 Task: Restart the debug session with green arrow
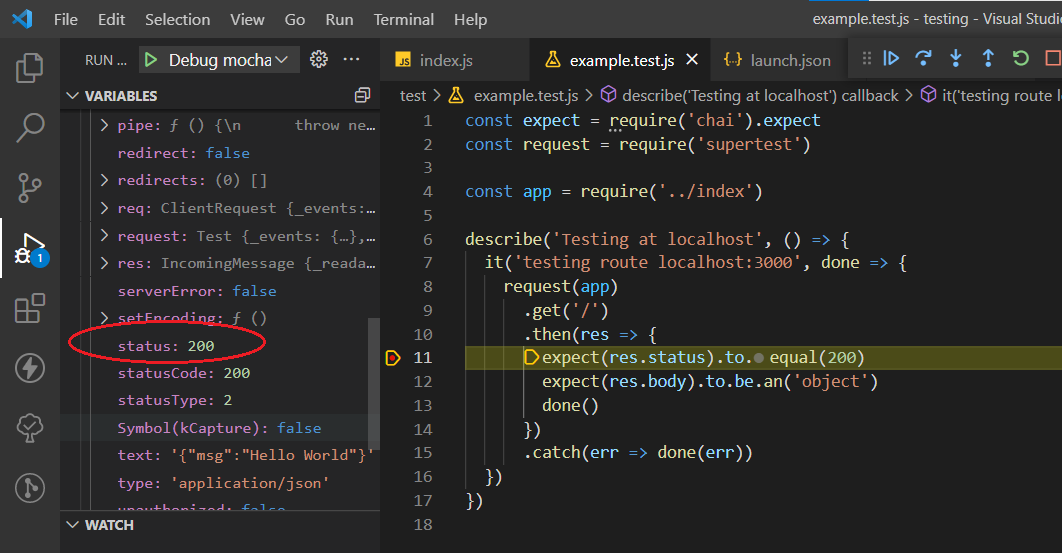pyautogui.click(x=1021, y=59)
